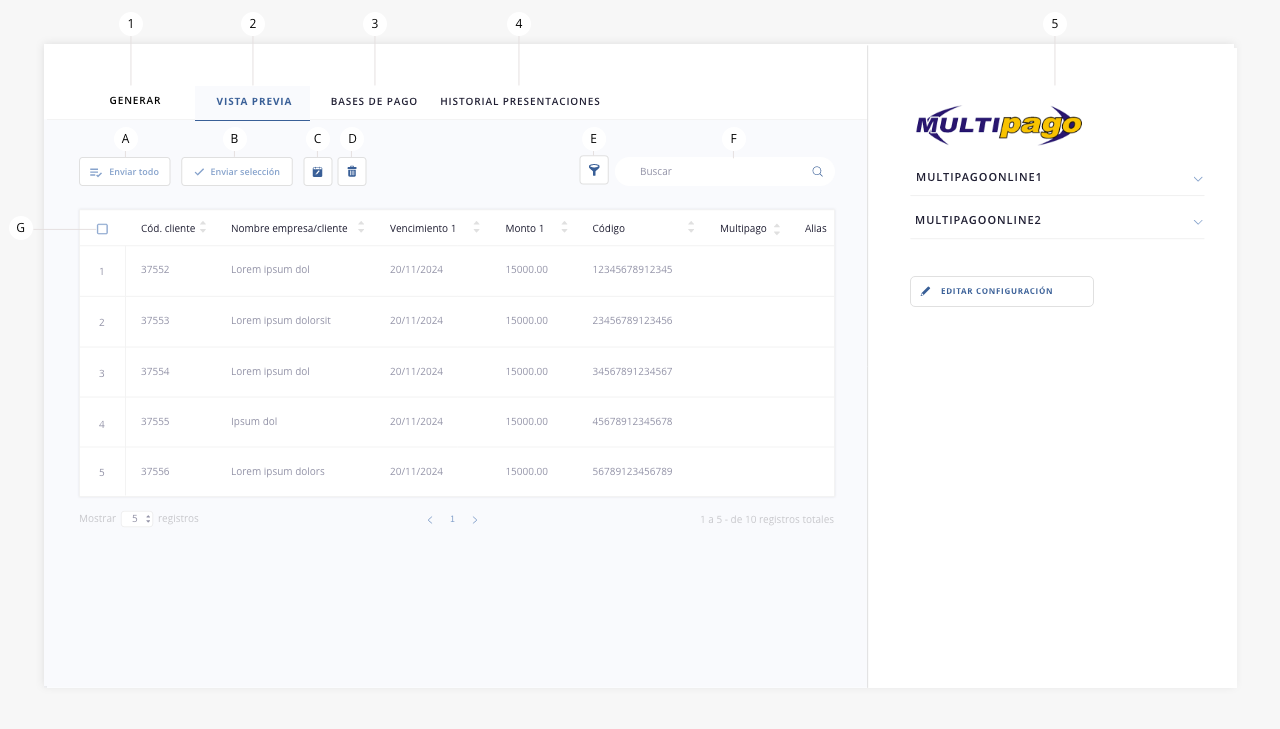
Task: Click the records total text '1 a 5 - de 10'
Action: 767,520
